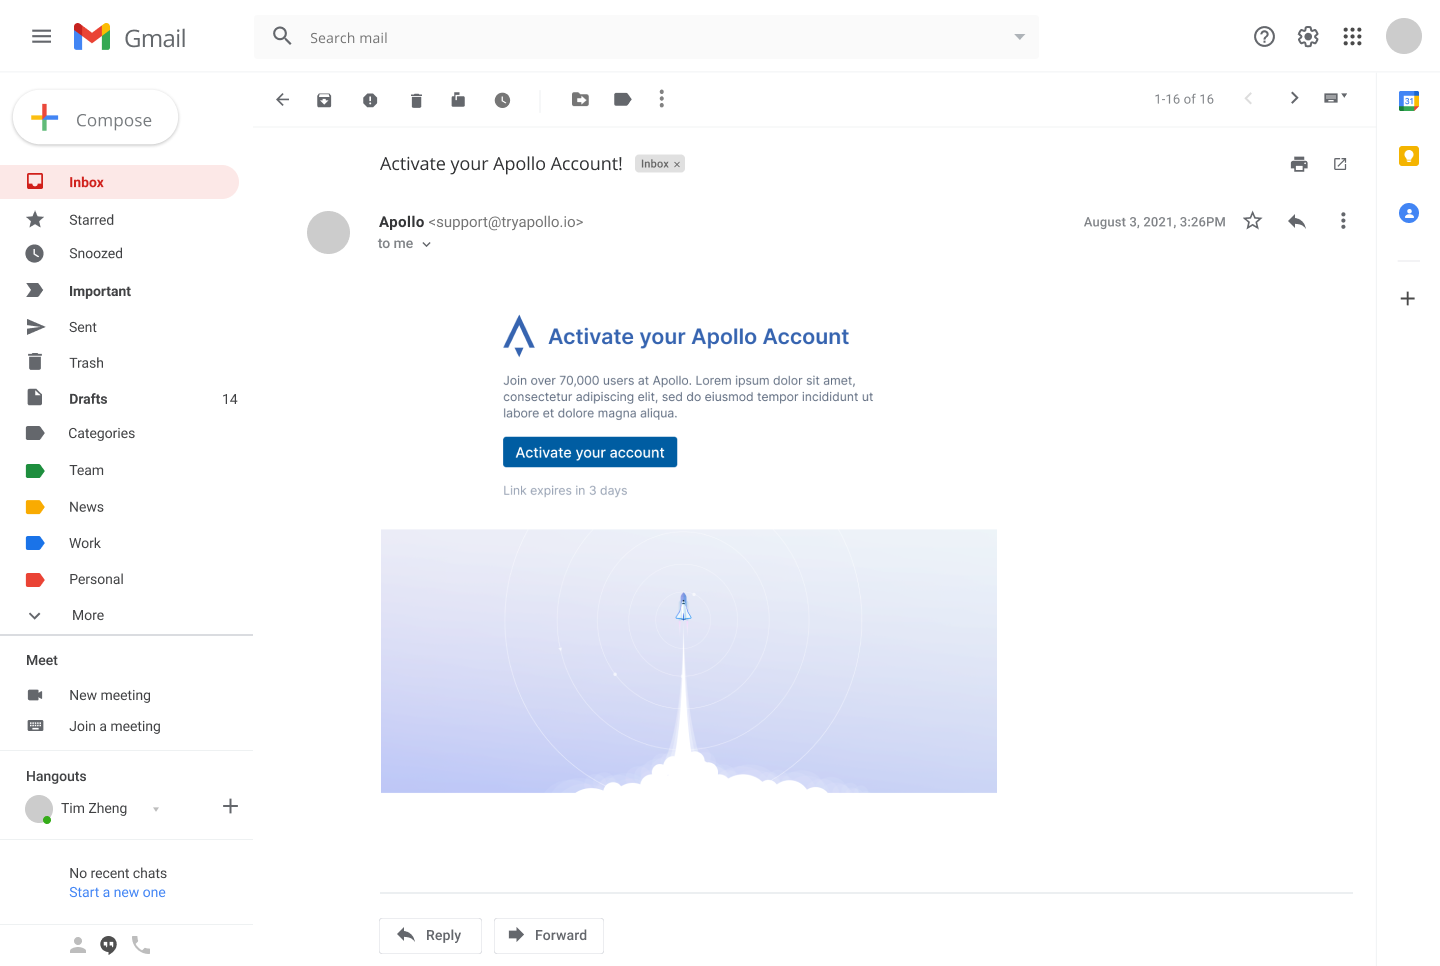Open the toolbar More options menu
This screenshot has height=966, width=1440.
click(661, 99)
